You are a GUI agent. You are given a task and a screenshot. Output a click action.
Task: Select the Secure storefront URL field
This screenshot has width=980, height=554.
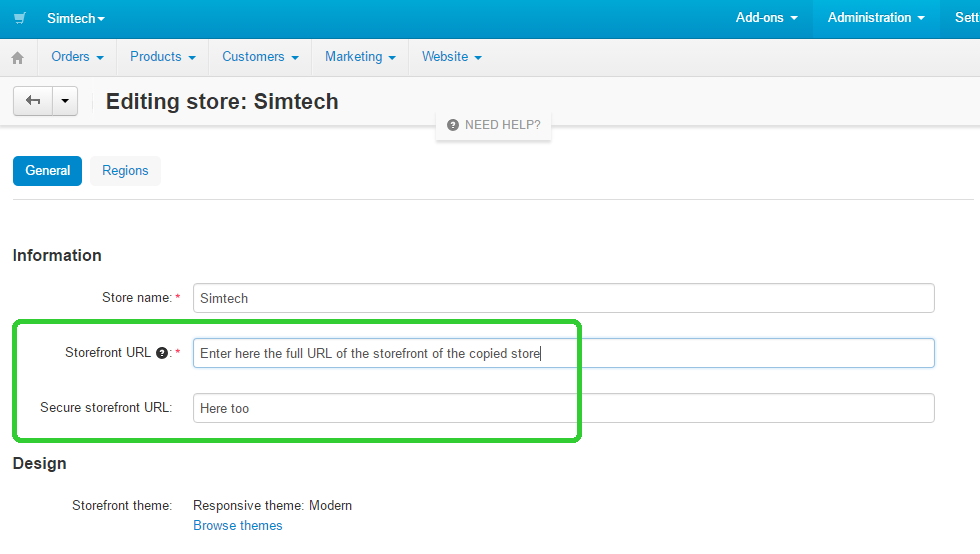tap(564, 408)
